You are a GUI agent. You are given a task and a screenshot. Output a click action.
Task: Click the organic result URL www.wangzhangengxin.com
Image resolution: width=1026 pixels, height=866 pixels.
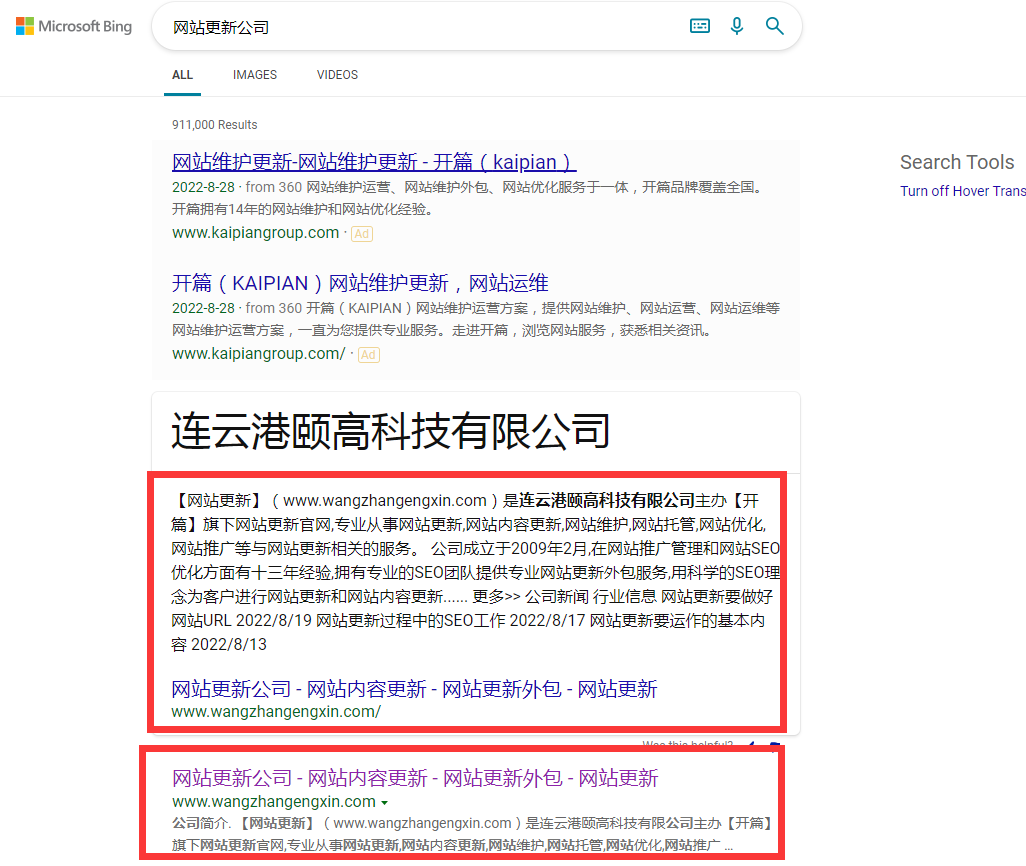pos(274,801)
